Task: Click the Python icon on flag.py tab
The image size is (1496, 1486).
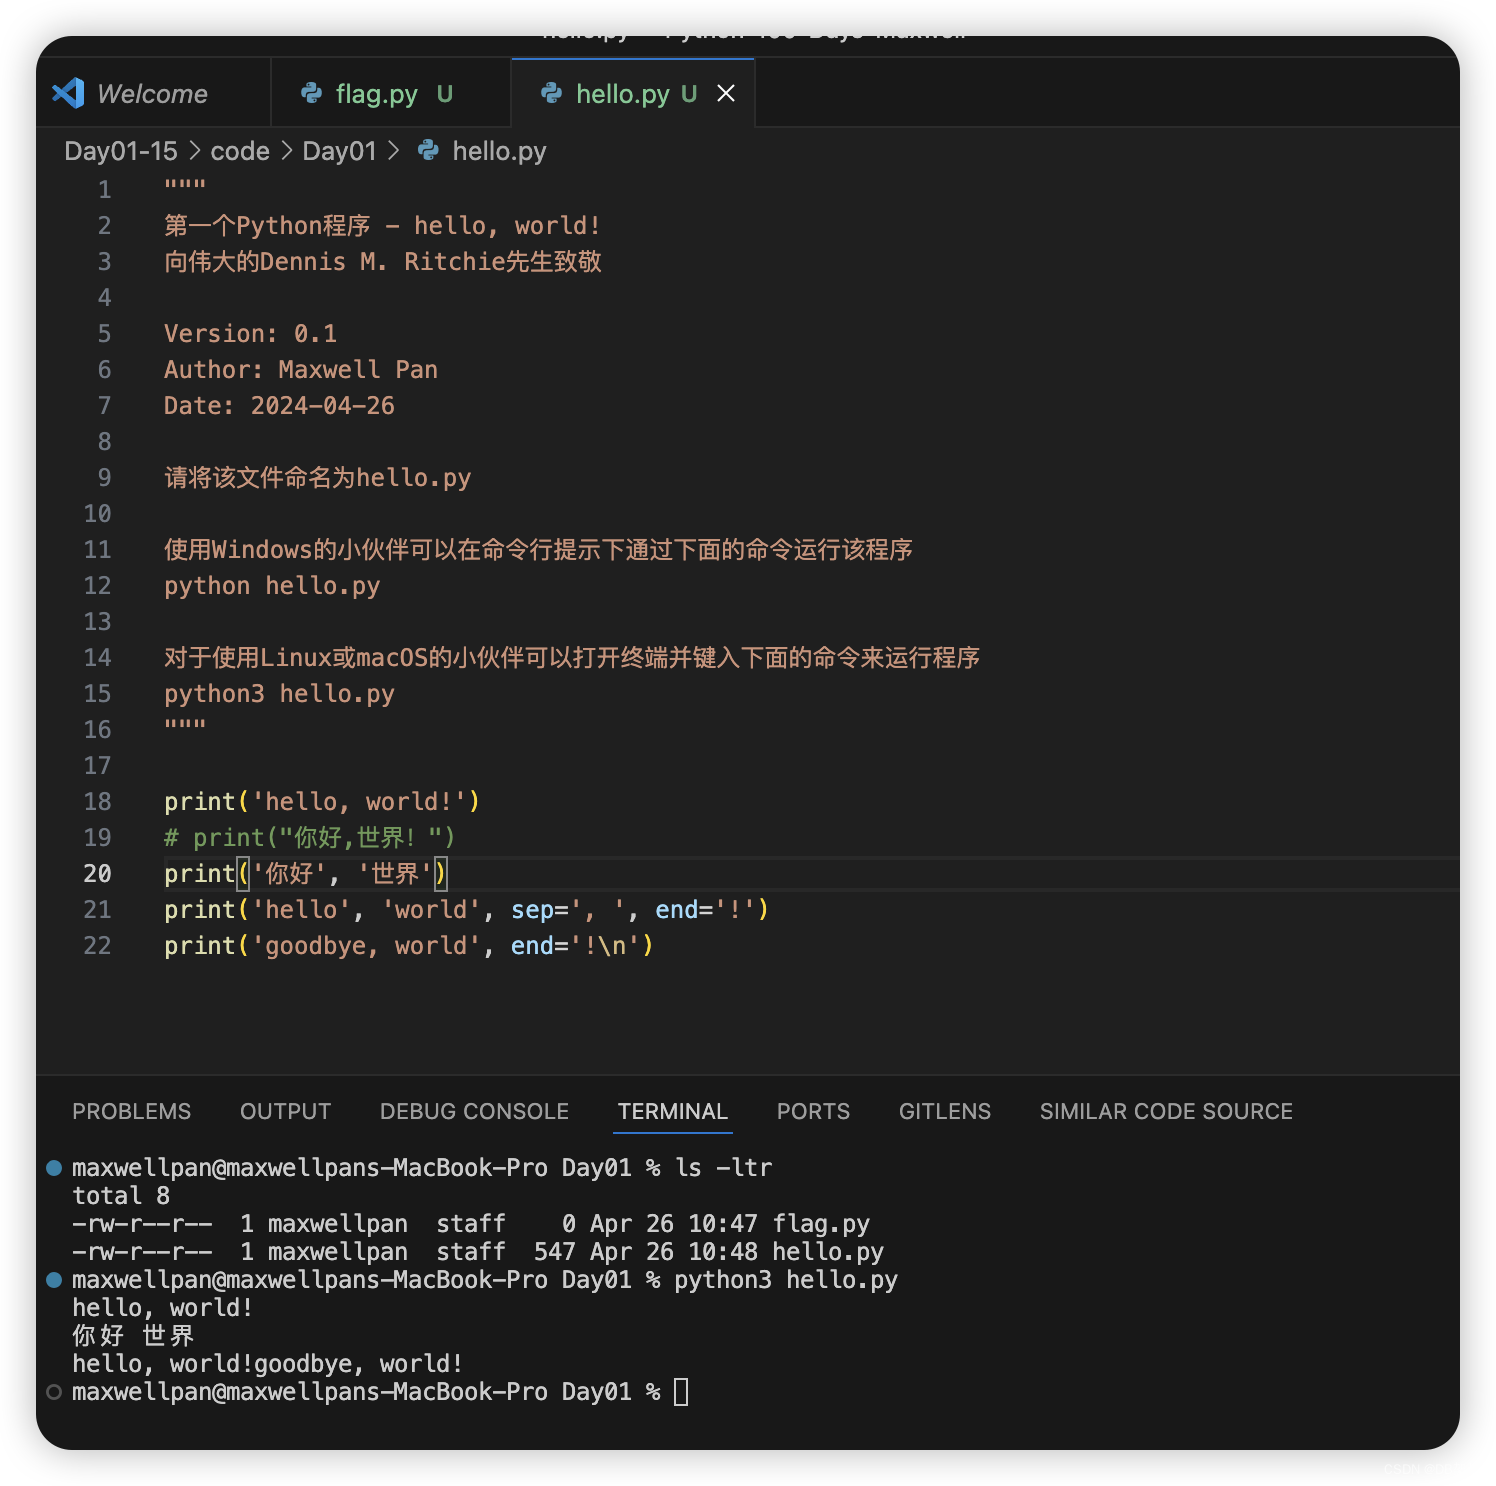Action: (312, 93)
